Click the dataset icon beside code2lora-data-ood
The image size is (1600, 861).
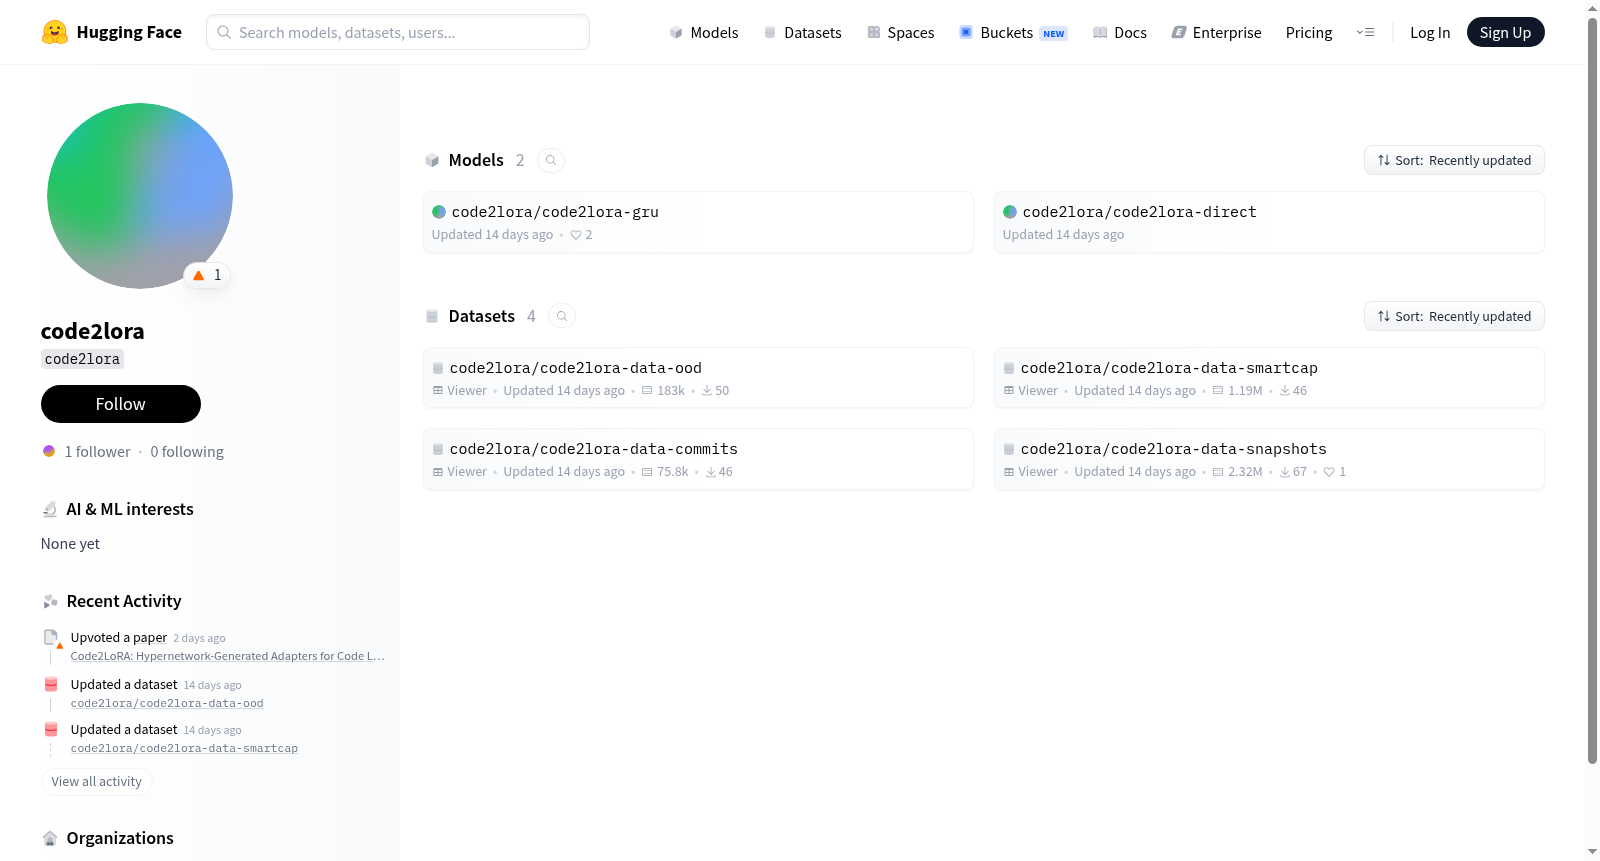click(x=438, y=368)
